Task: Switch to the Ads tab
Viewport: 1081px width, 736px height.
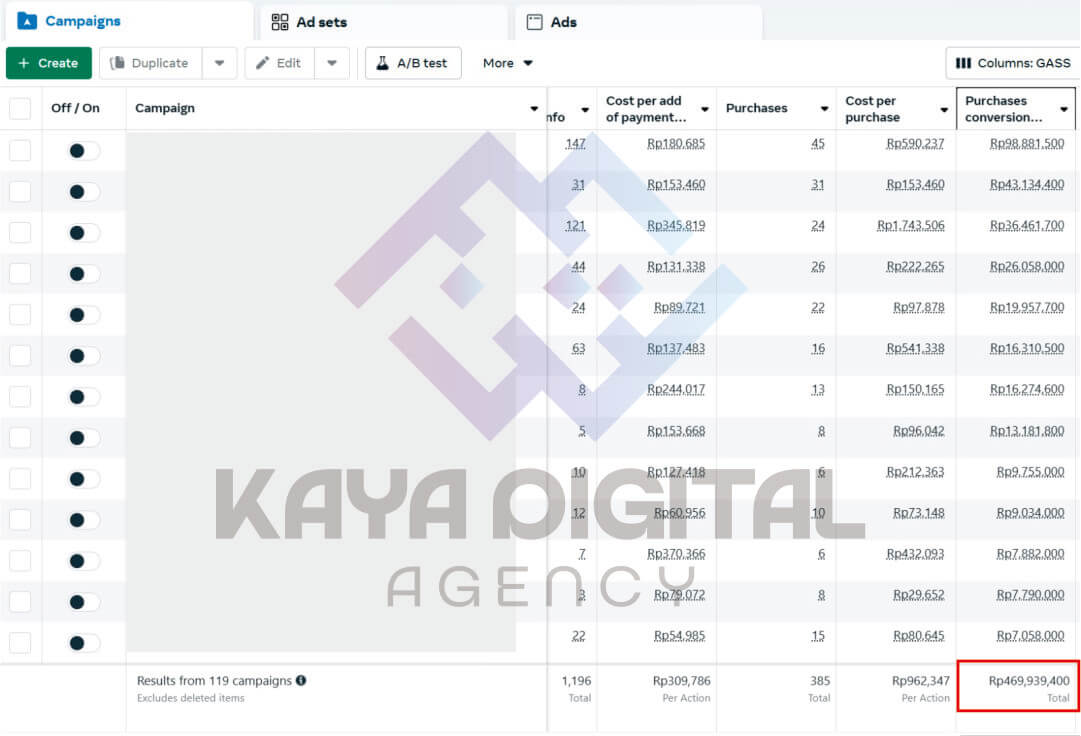Action: tap(563, 22)
